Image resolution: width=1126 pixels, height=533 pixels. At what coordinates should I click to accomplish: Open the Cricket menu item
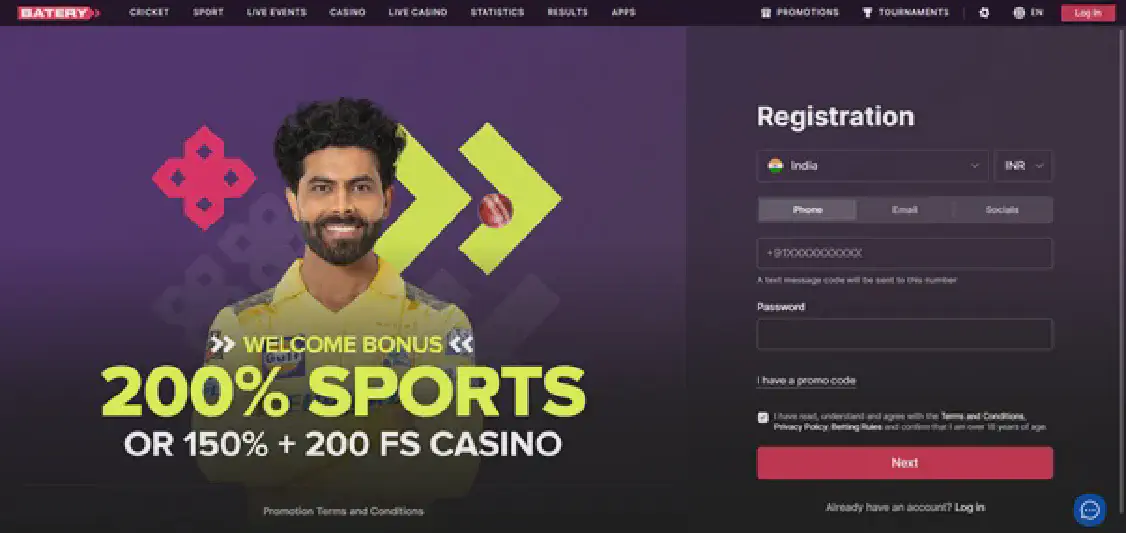coord(149,13)
